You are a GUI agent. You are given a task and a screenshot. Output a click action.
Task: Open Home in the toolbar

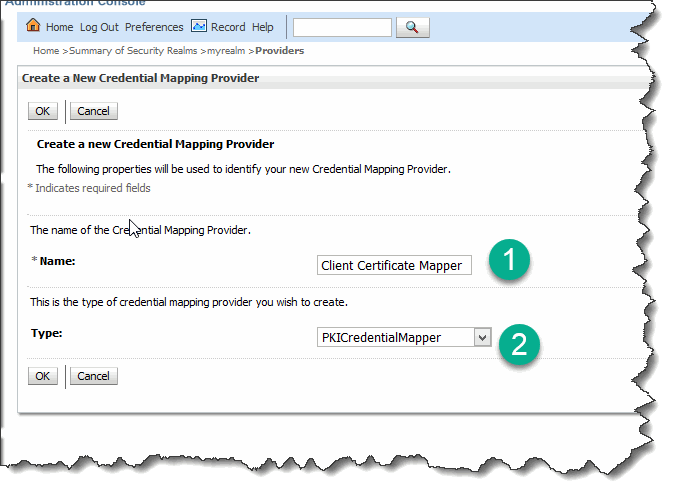pos(59,27)
